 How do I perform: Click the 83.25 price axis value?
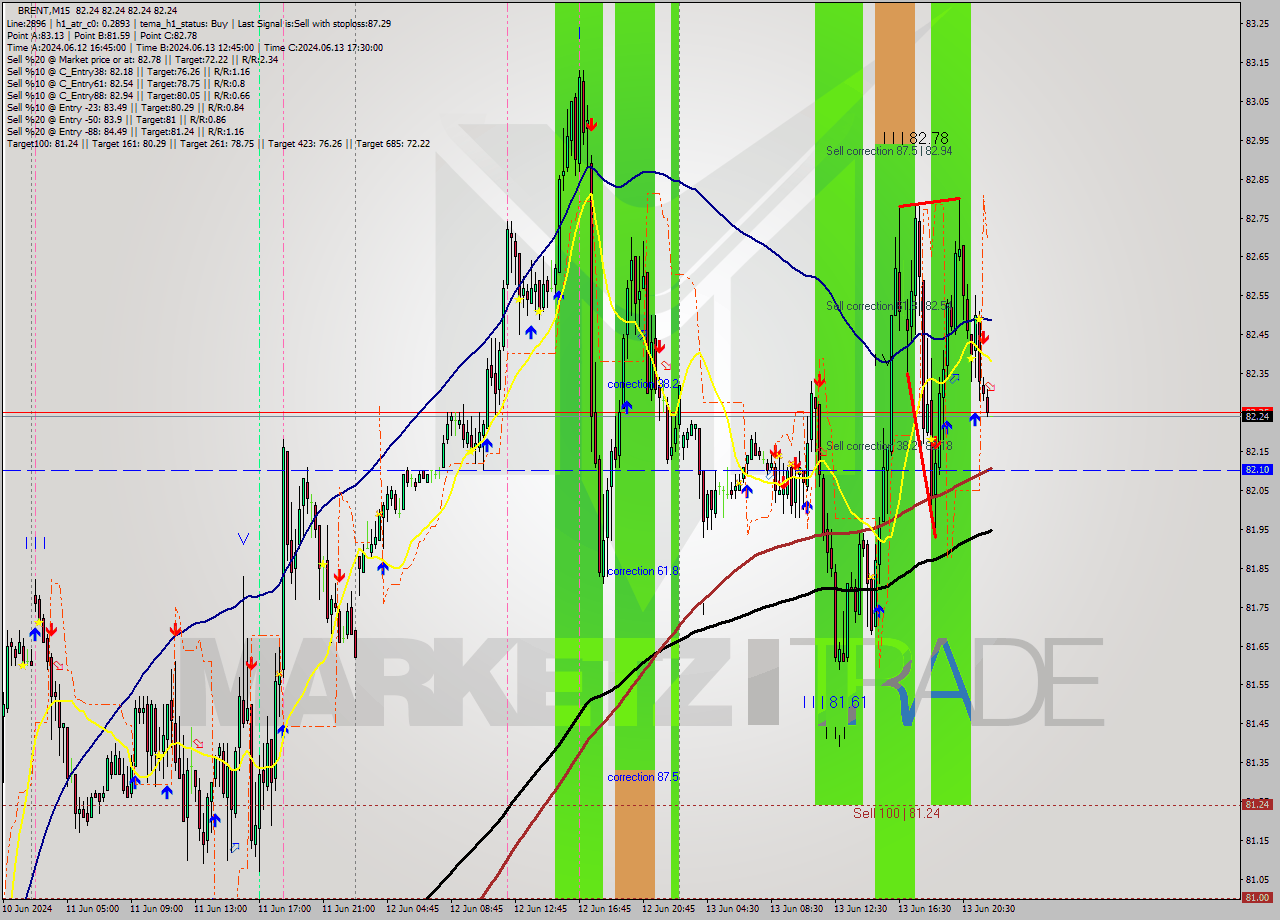[1257, 23]
